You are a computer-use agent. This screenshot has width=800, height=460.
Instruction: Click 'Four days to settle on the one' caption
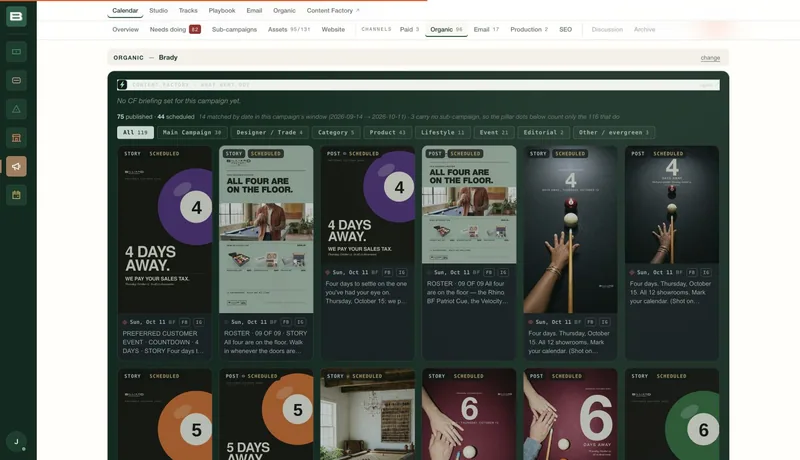[366, 292]
